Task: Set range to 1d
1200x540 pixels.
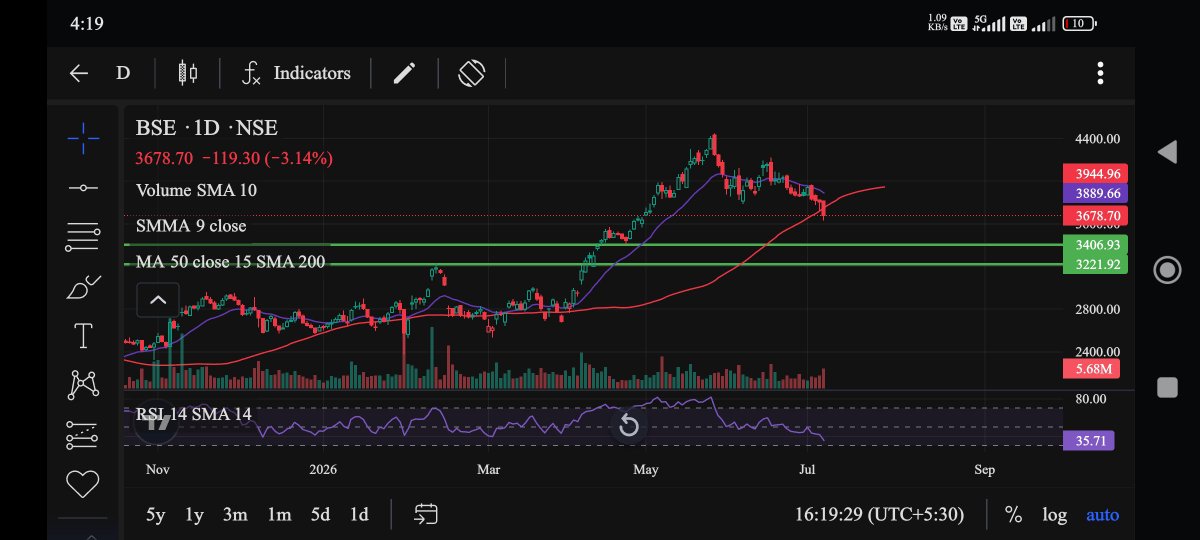Action: 359,515
